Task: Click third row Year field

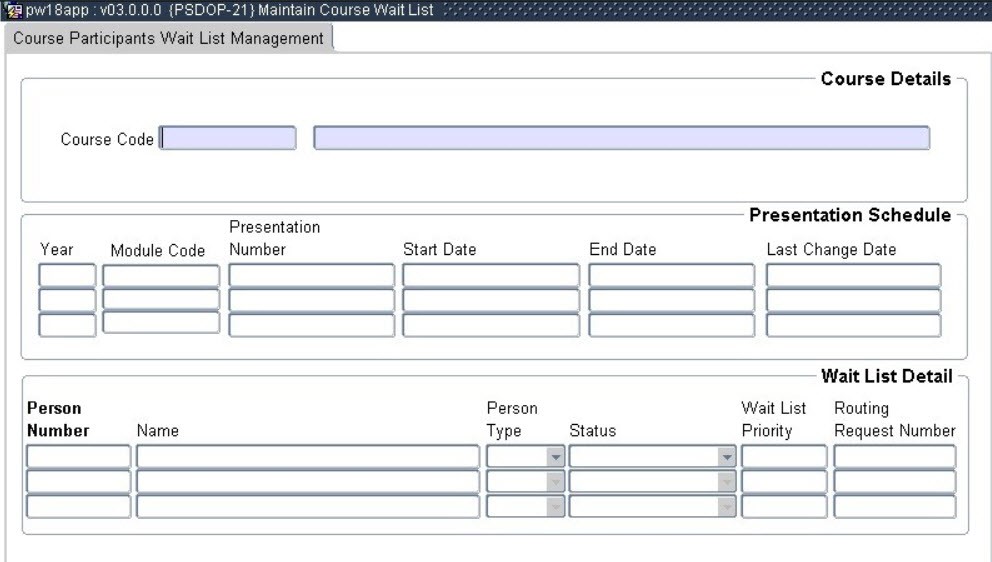Action: [x=67, y=325]
